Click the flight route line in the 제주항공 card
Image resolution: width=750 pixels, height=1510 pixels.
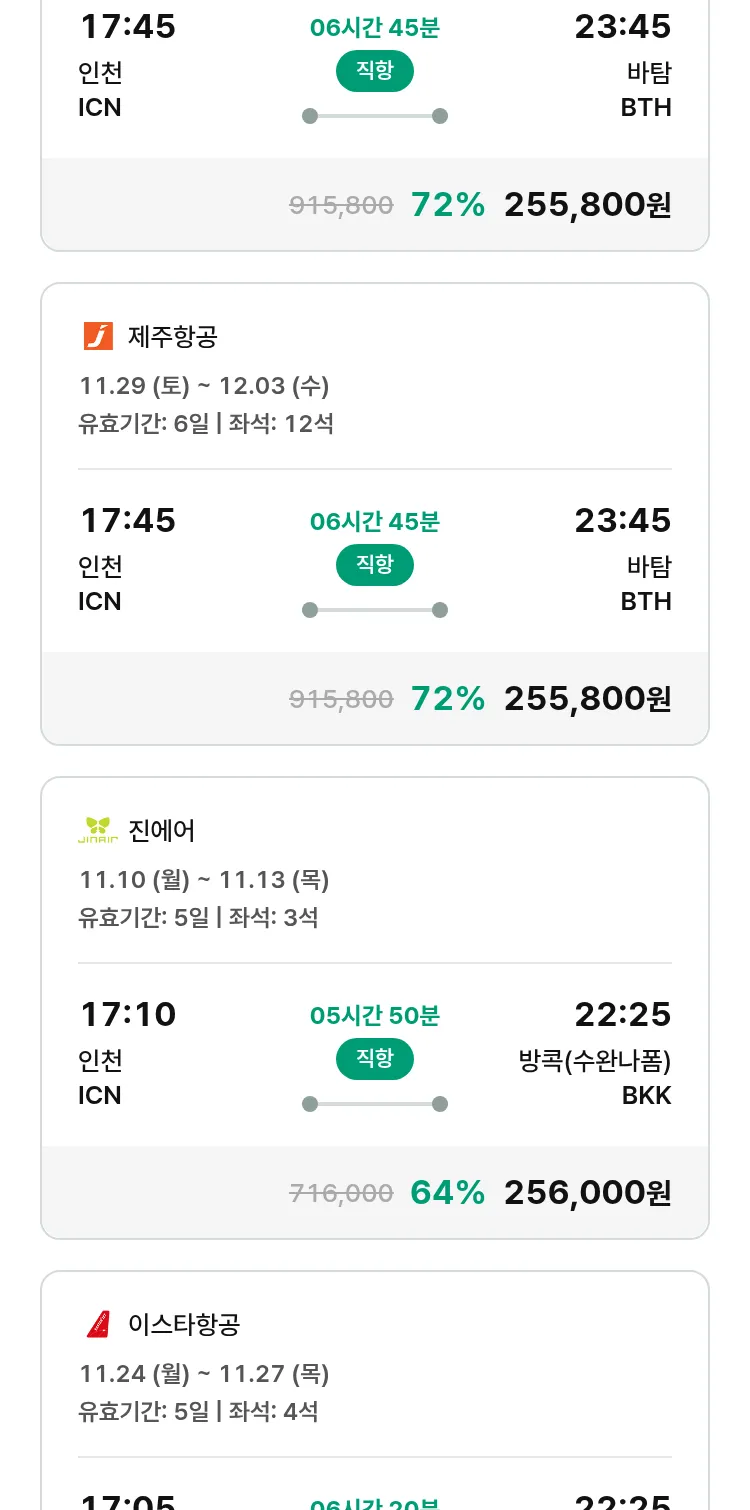click(374, 610)
